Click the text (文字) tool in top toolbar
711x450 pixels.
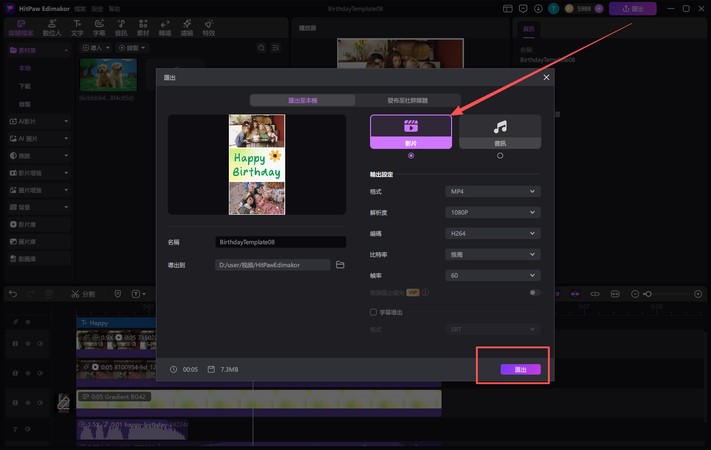(76, 26)
